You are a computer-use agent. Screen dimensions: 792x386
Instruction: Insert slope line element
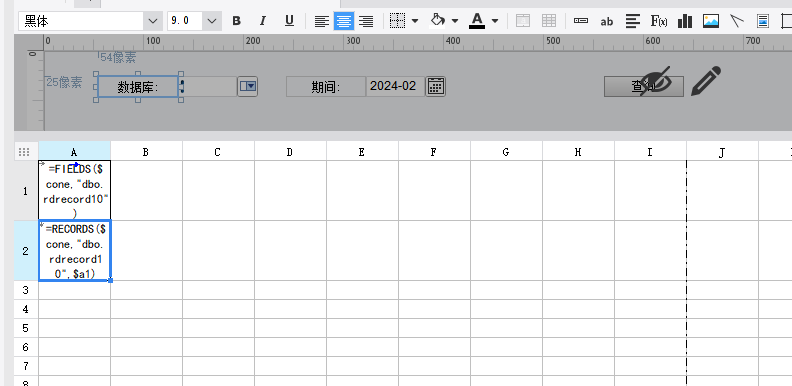737,21
